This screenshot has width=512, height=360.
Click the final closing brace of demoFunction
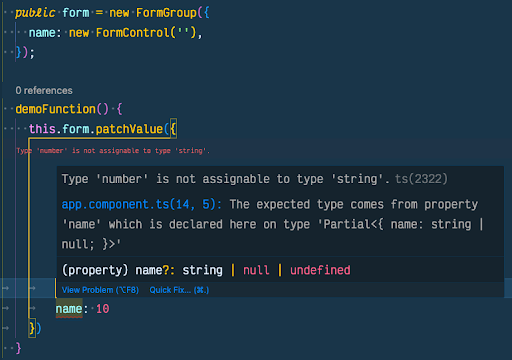(19, 348)
